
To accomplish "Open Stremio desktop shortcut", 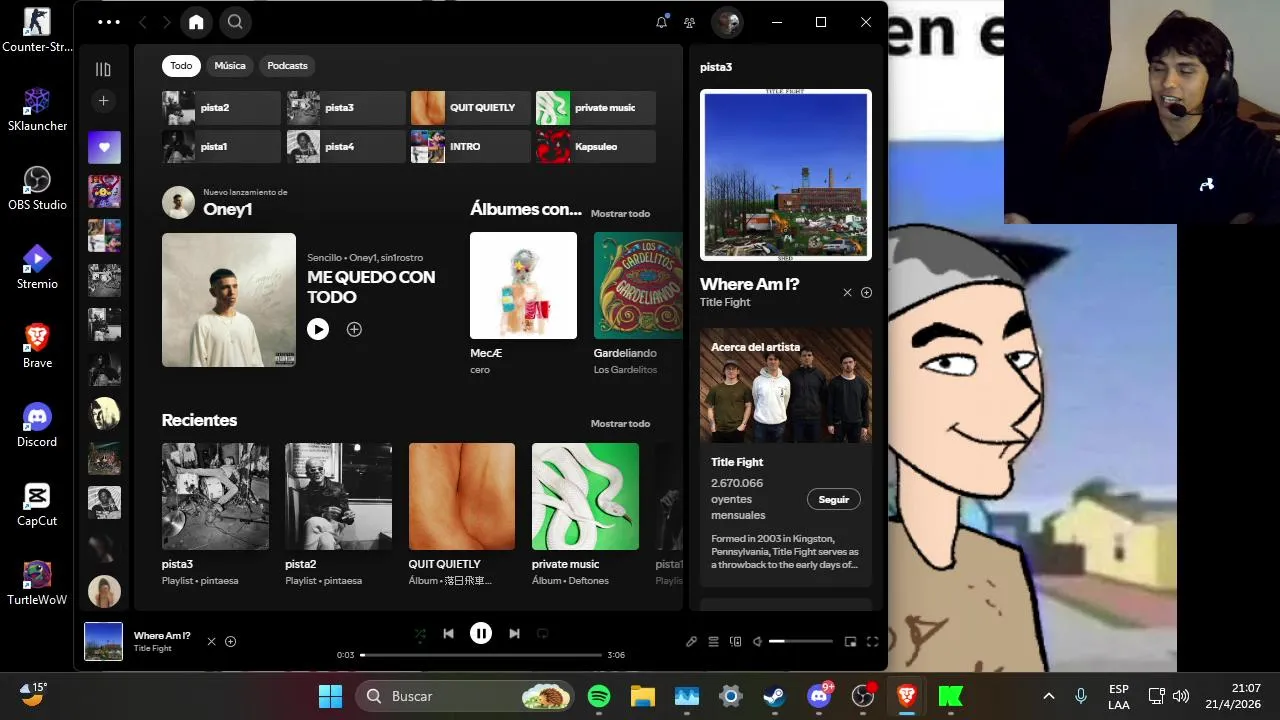I will (37, 267).
